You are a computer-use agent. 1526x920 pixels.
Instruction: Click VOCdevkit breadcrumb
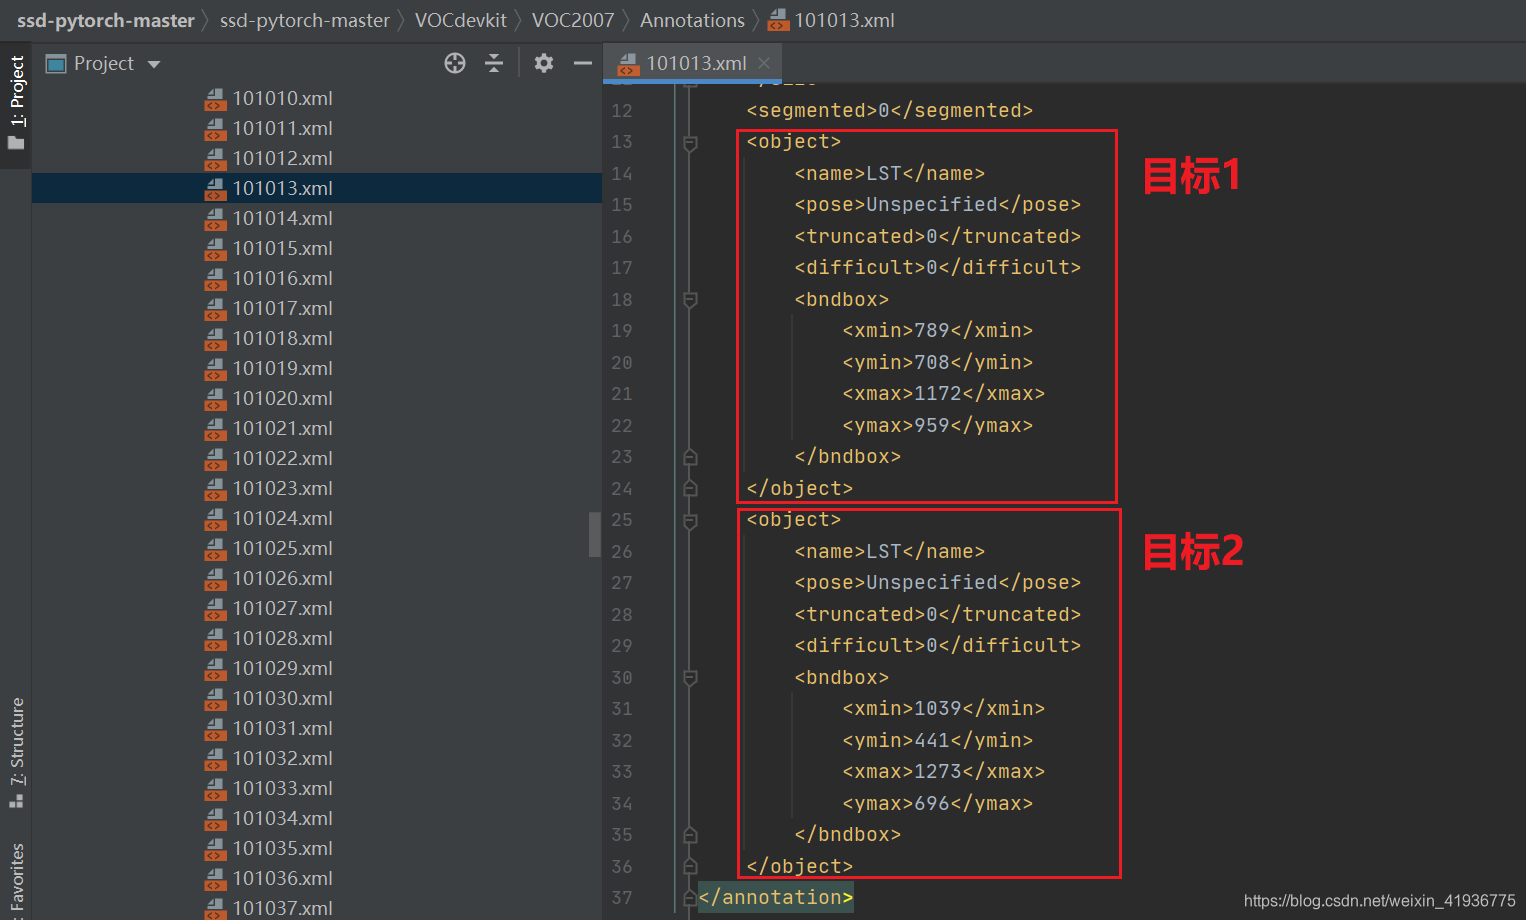460,20
